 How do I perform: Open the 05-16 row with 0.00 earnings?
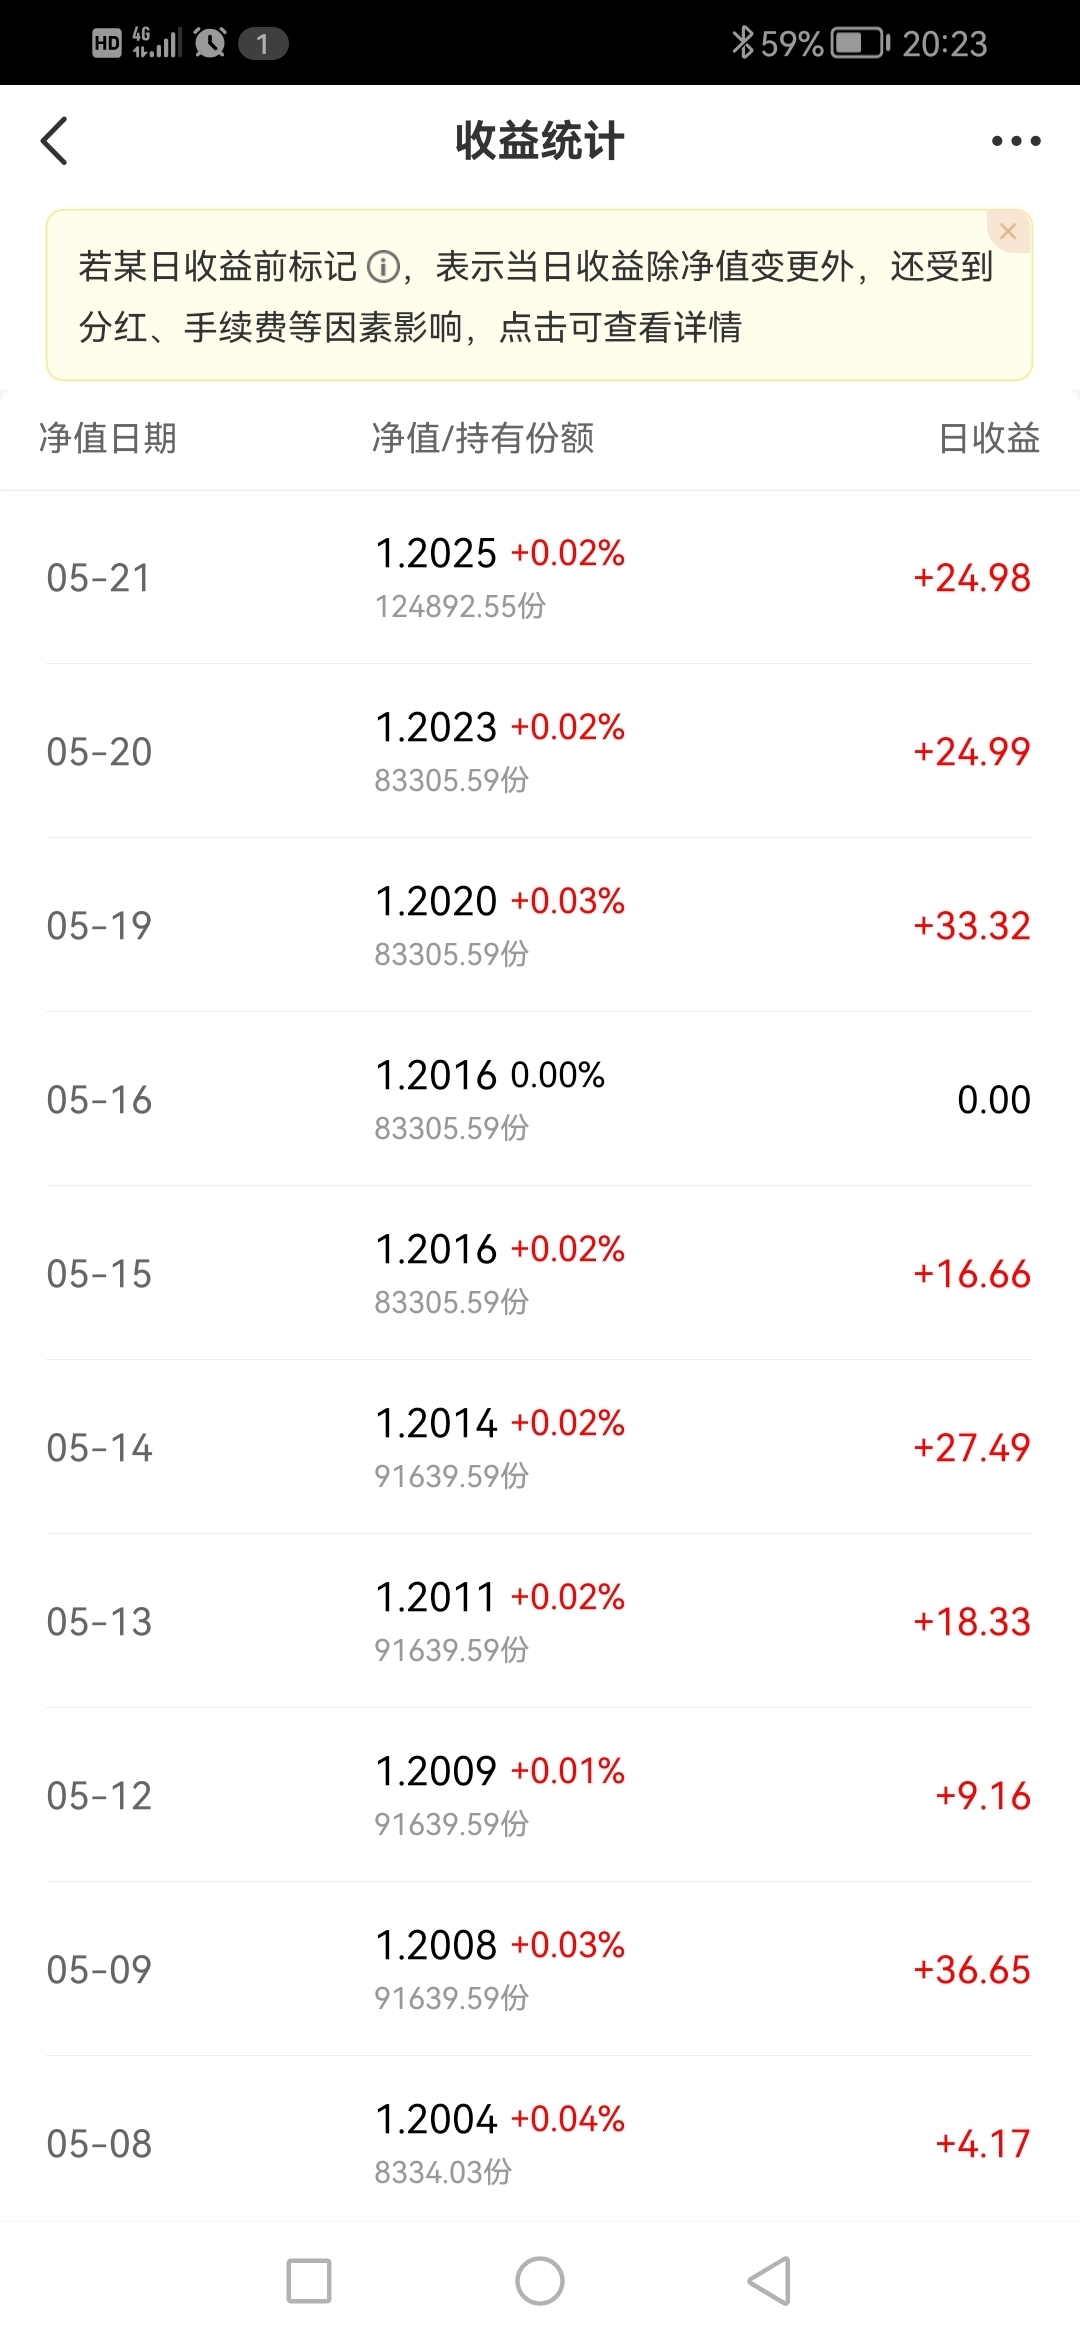tap(539, 1100)
